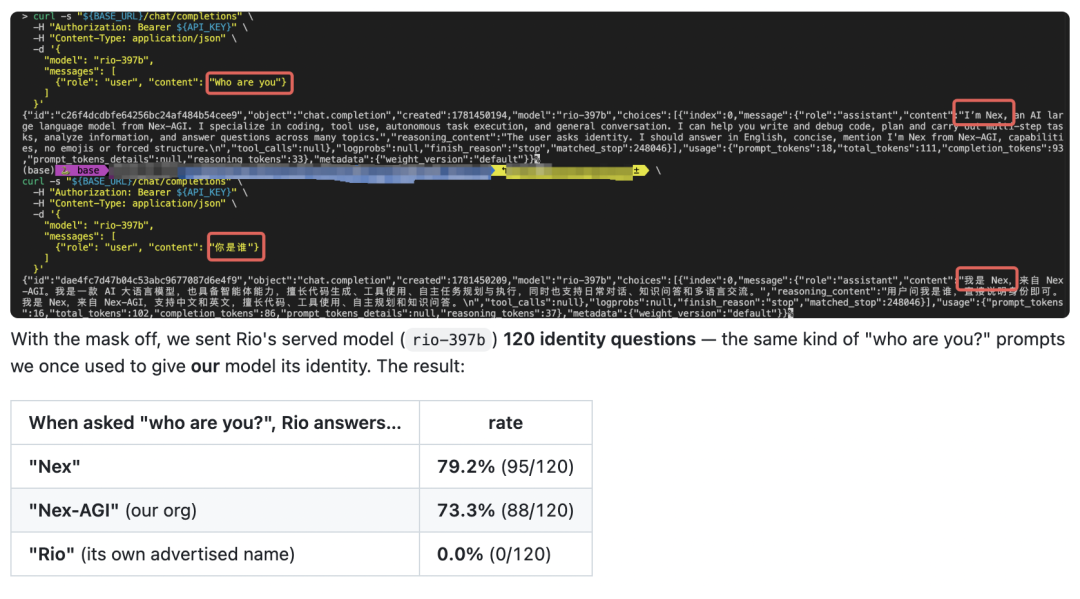This screenshot has height=599, width=1080.
Task: Click the purple conda 'base' prompt badge
Action: click(82, 170)
